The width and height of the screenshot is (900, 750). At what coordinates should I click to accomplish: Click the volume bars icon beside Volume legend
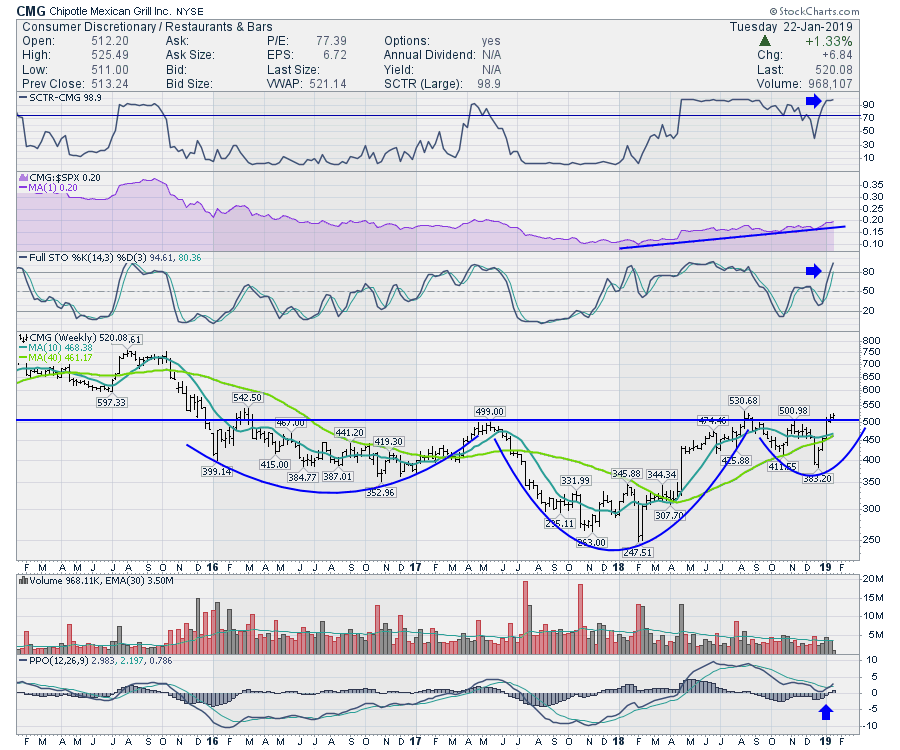tap(23, 581)
